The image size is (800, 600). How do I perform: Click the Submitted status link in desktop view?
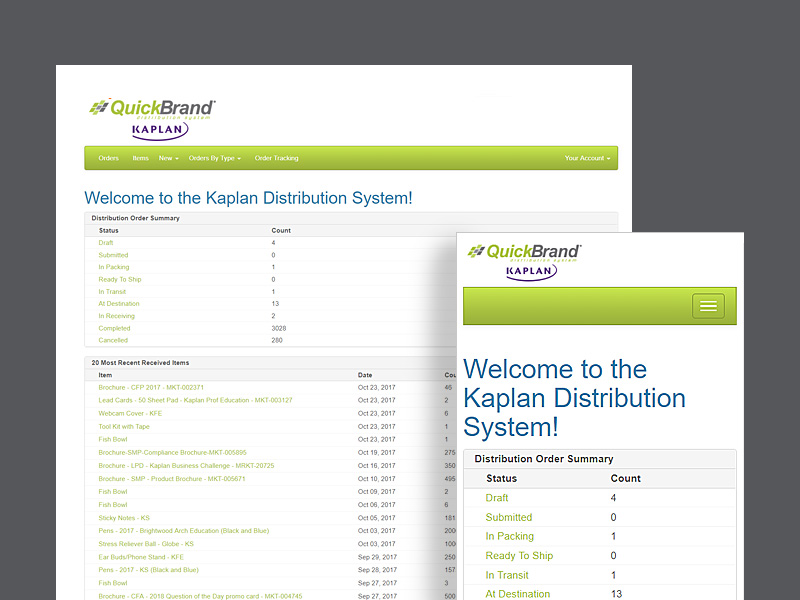tap(113, 255)
